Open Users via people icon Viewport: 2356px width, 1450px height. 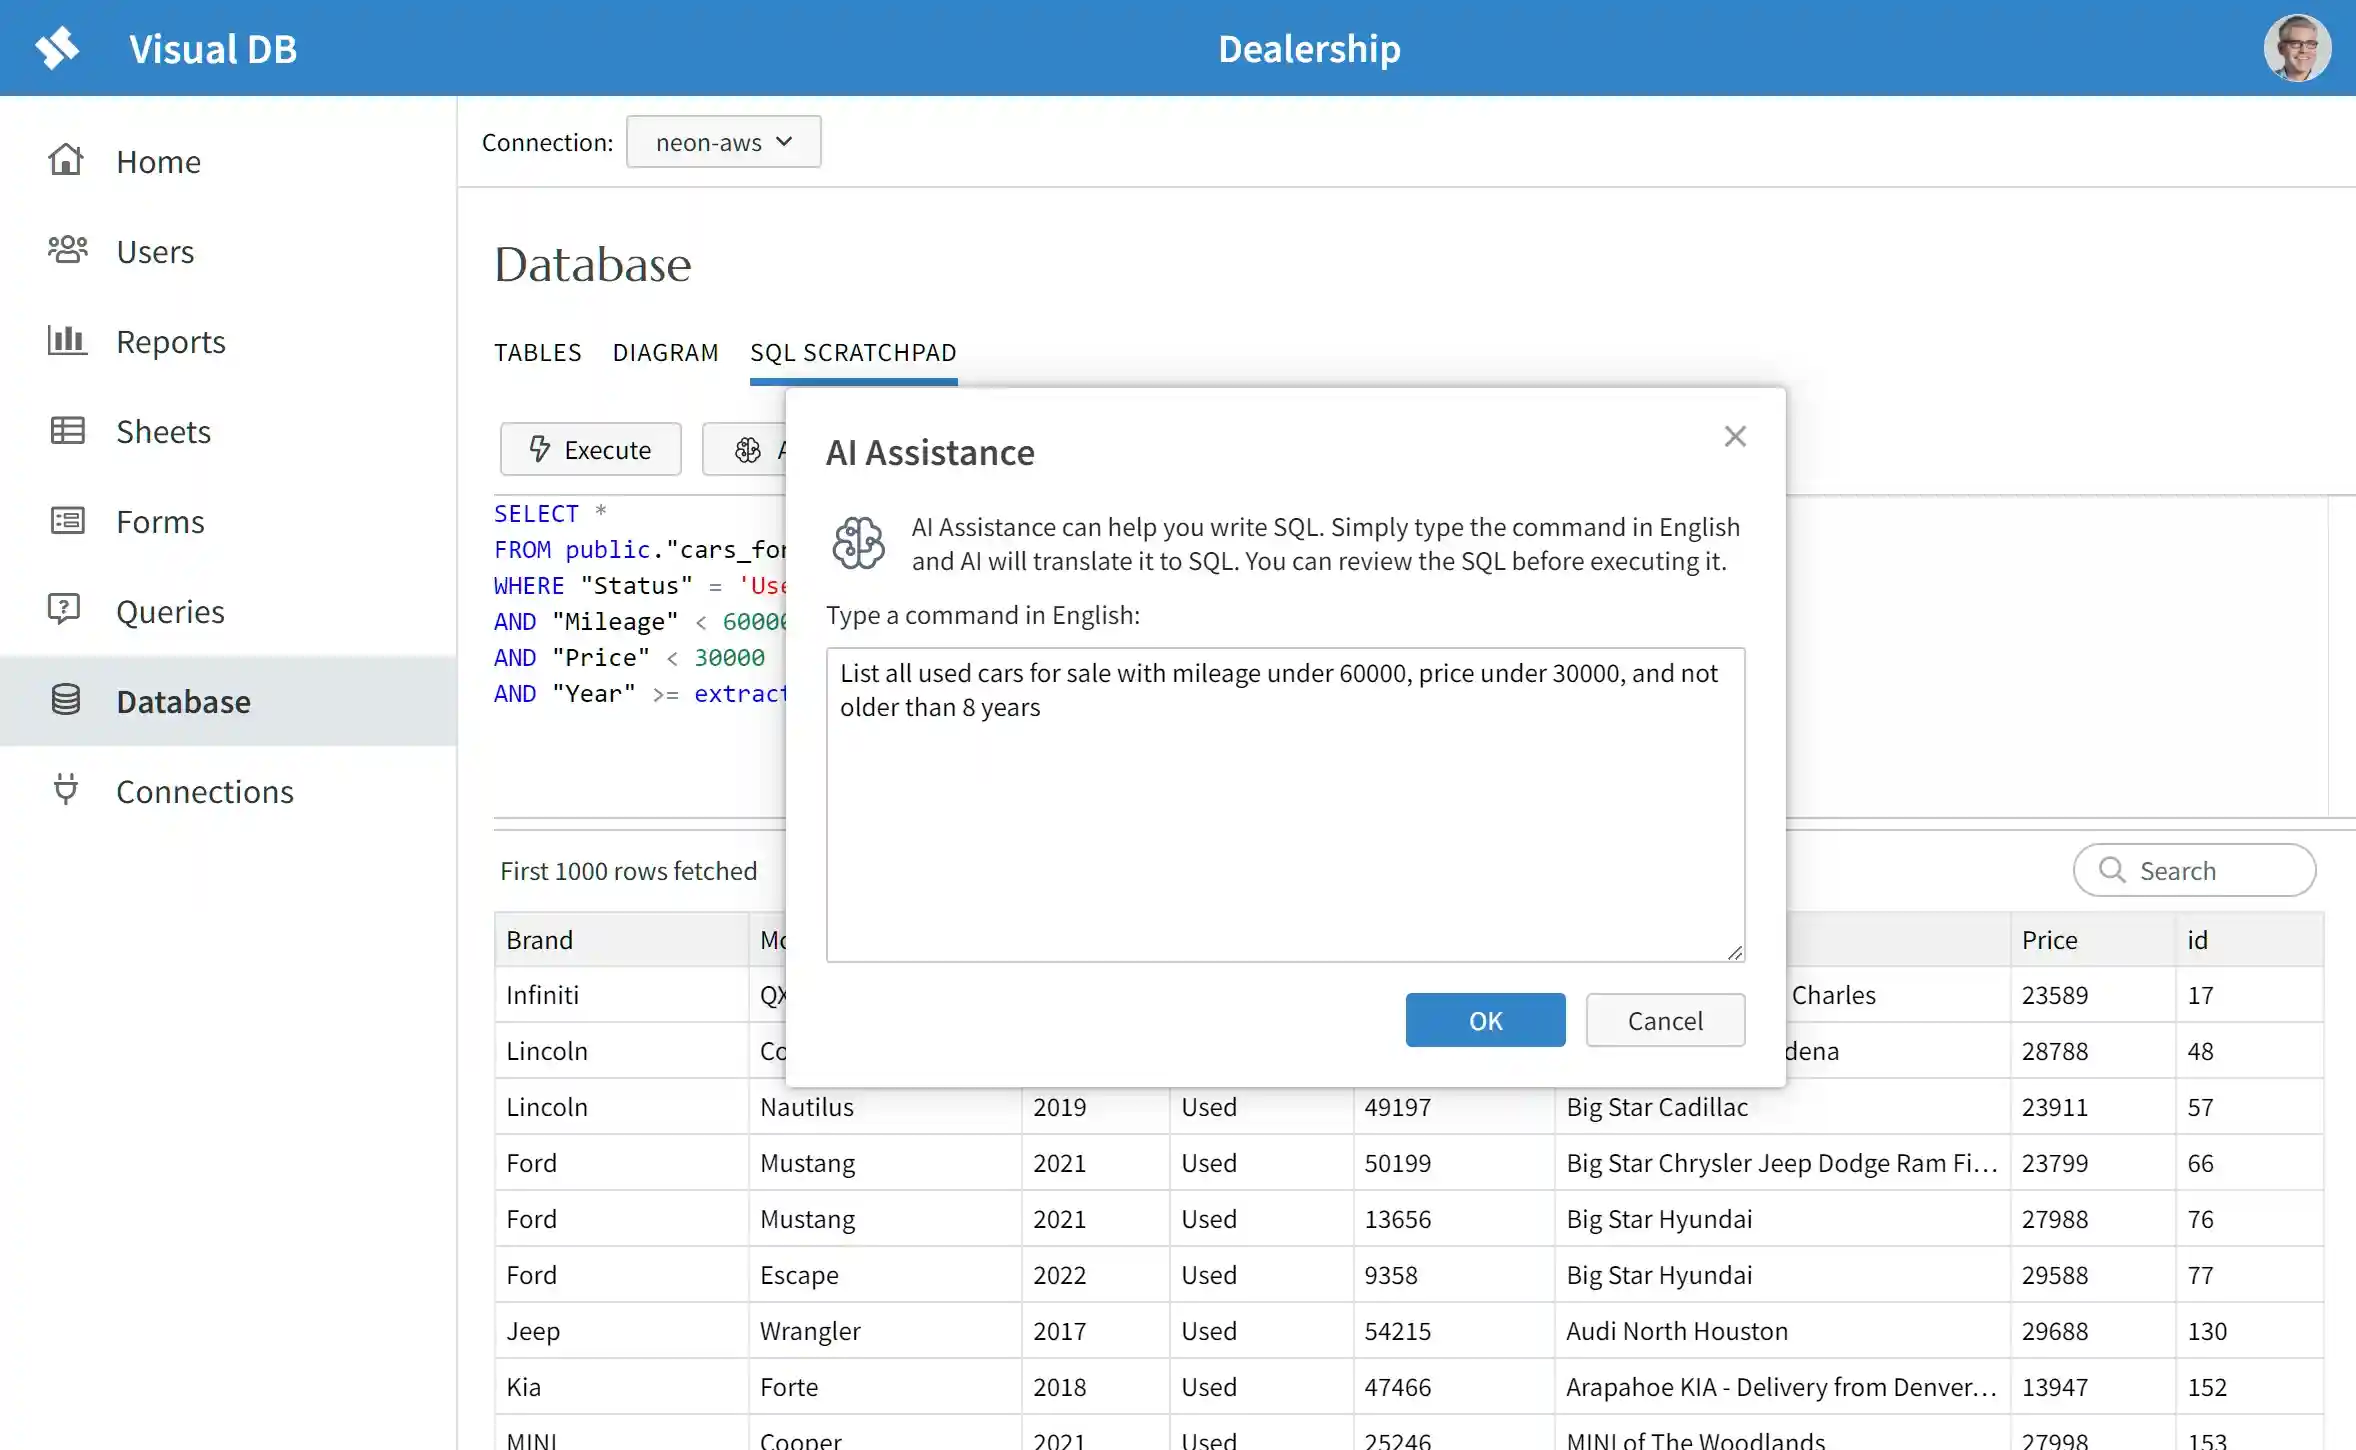tap(67, 250)
